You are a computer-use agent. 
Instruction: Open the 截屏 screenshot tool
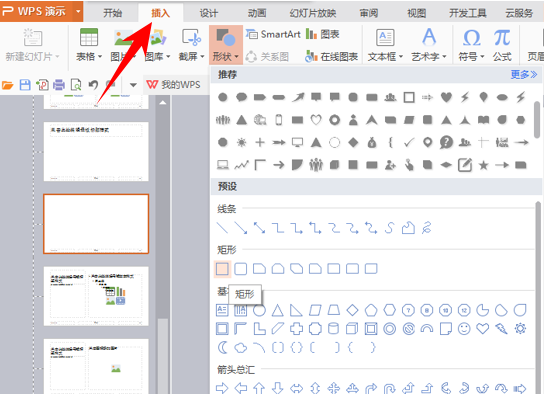pyautogui.click(x=191, y=44)
